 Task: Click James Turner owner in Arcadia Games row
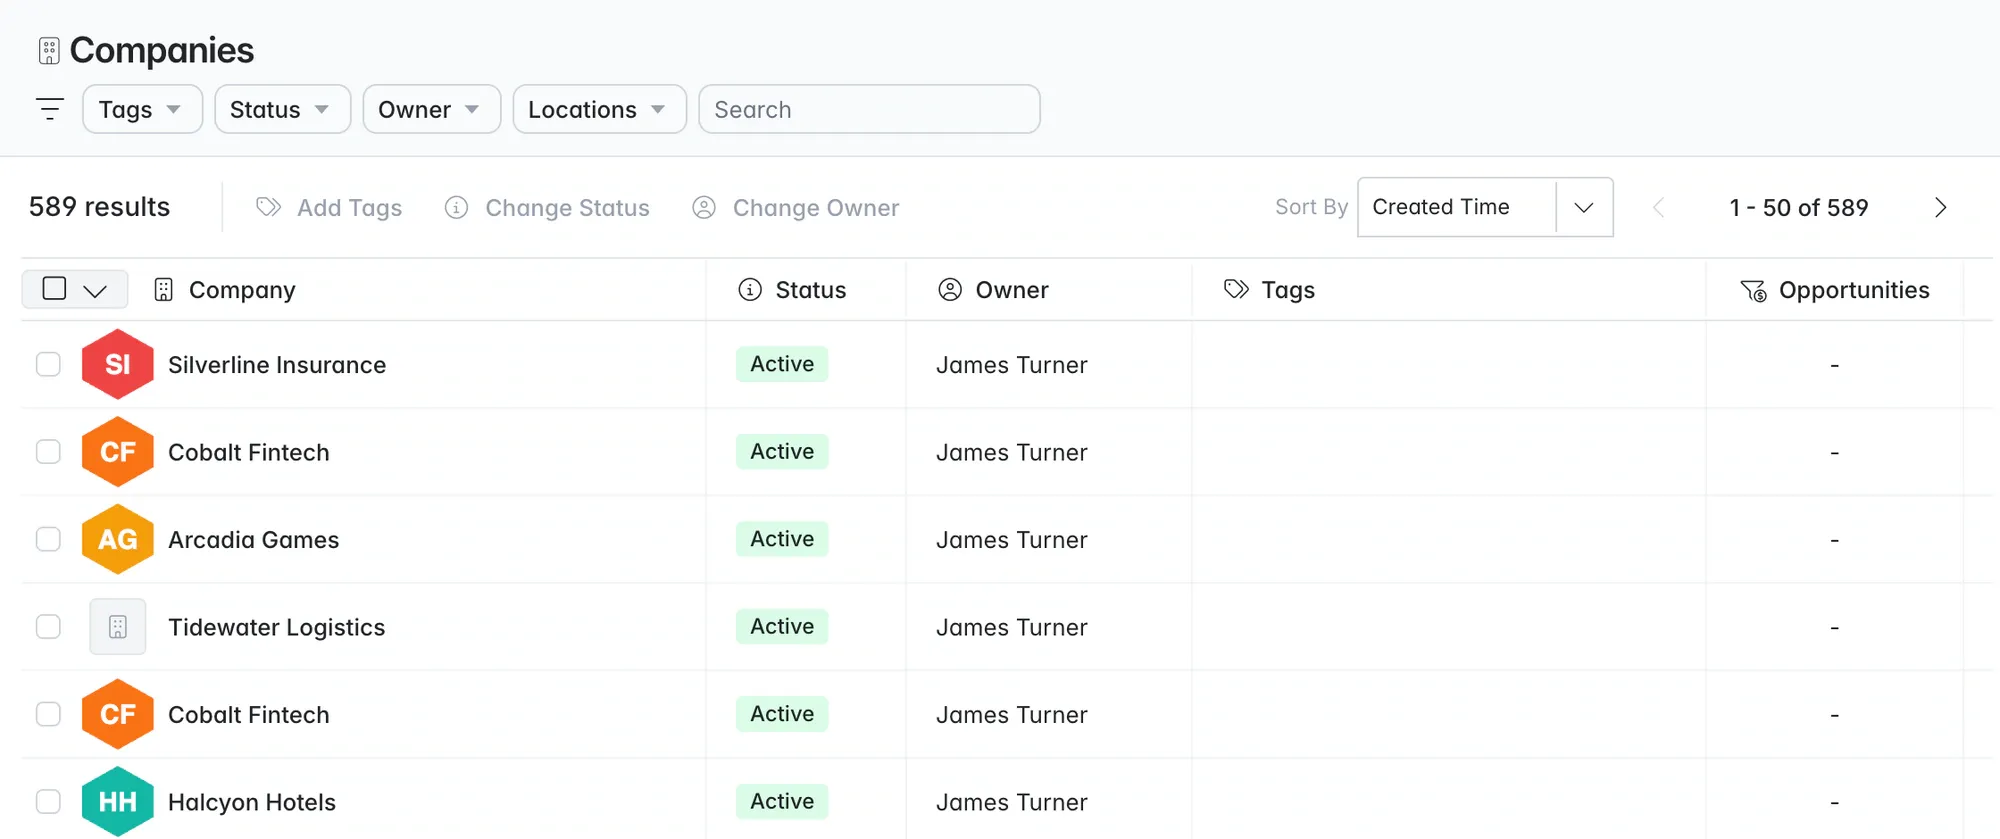(x=1012, y=540)
